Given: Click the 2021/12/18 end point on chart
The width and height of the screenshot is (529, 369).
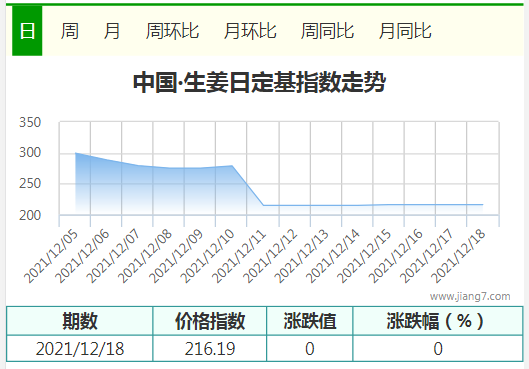Looking at the screenshot, I should [482, 204].
